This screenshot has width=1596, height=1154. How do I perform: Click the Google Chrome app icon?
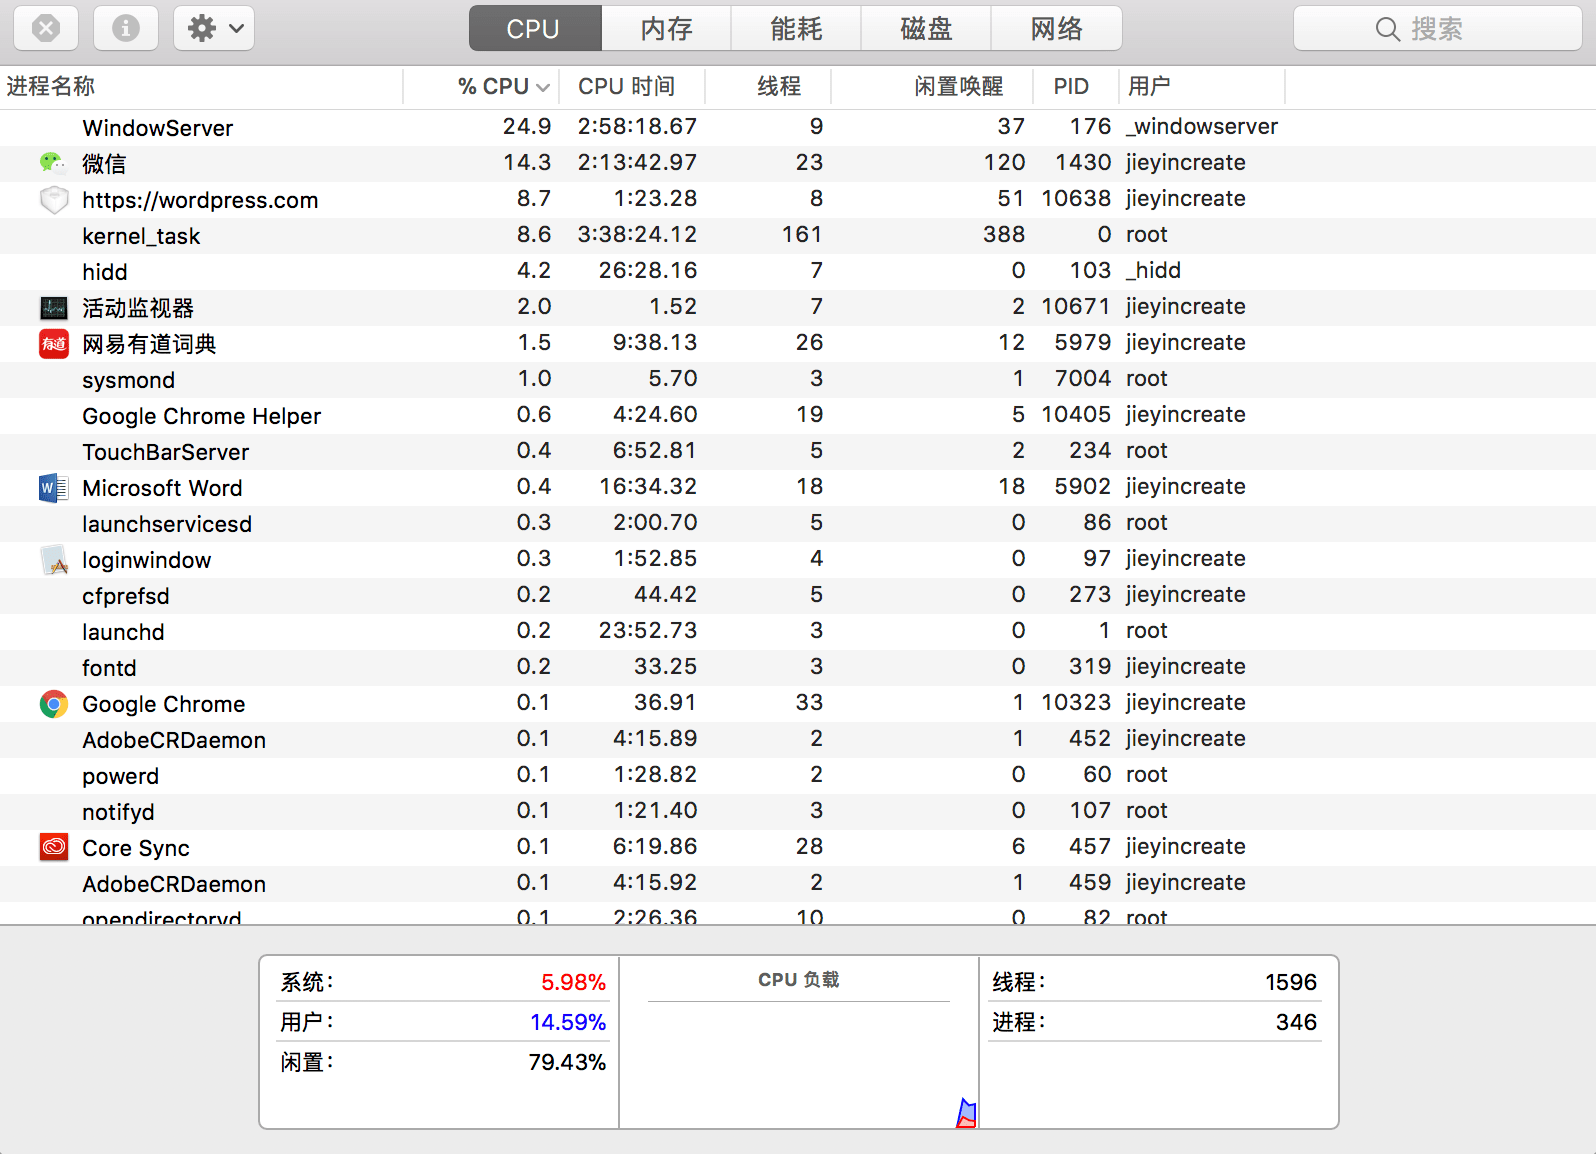point(53,703)
